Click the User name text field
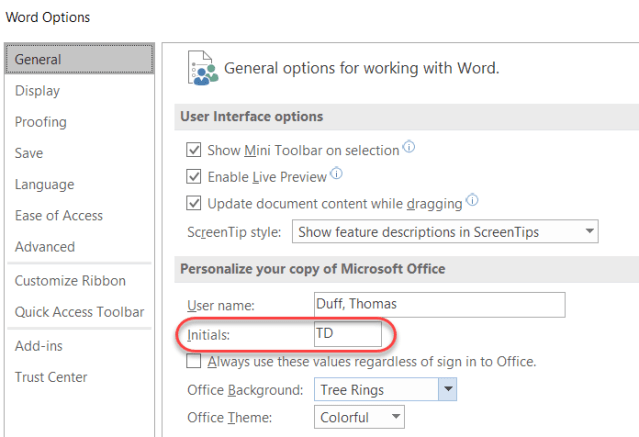This screenshot has height=437, width=639. click(x=438, y=304)
